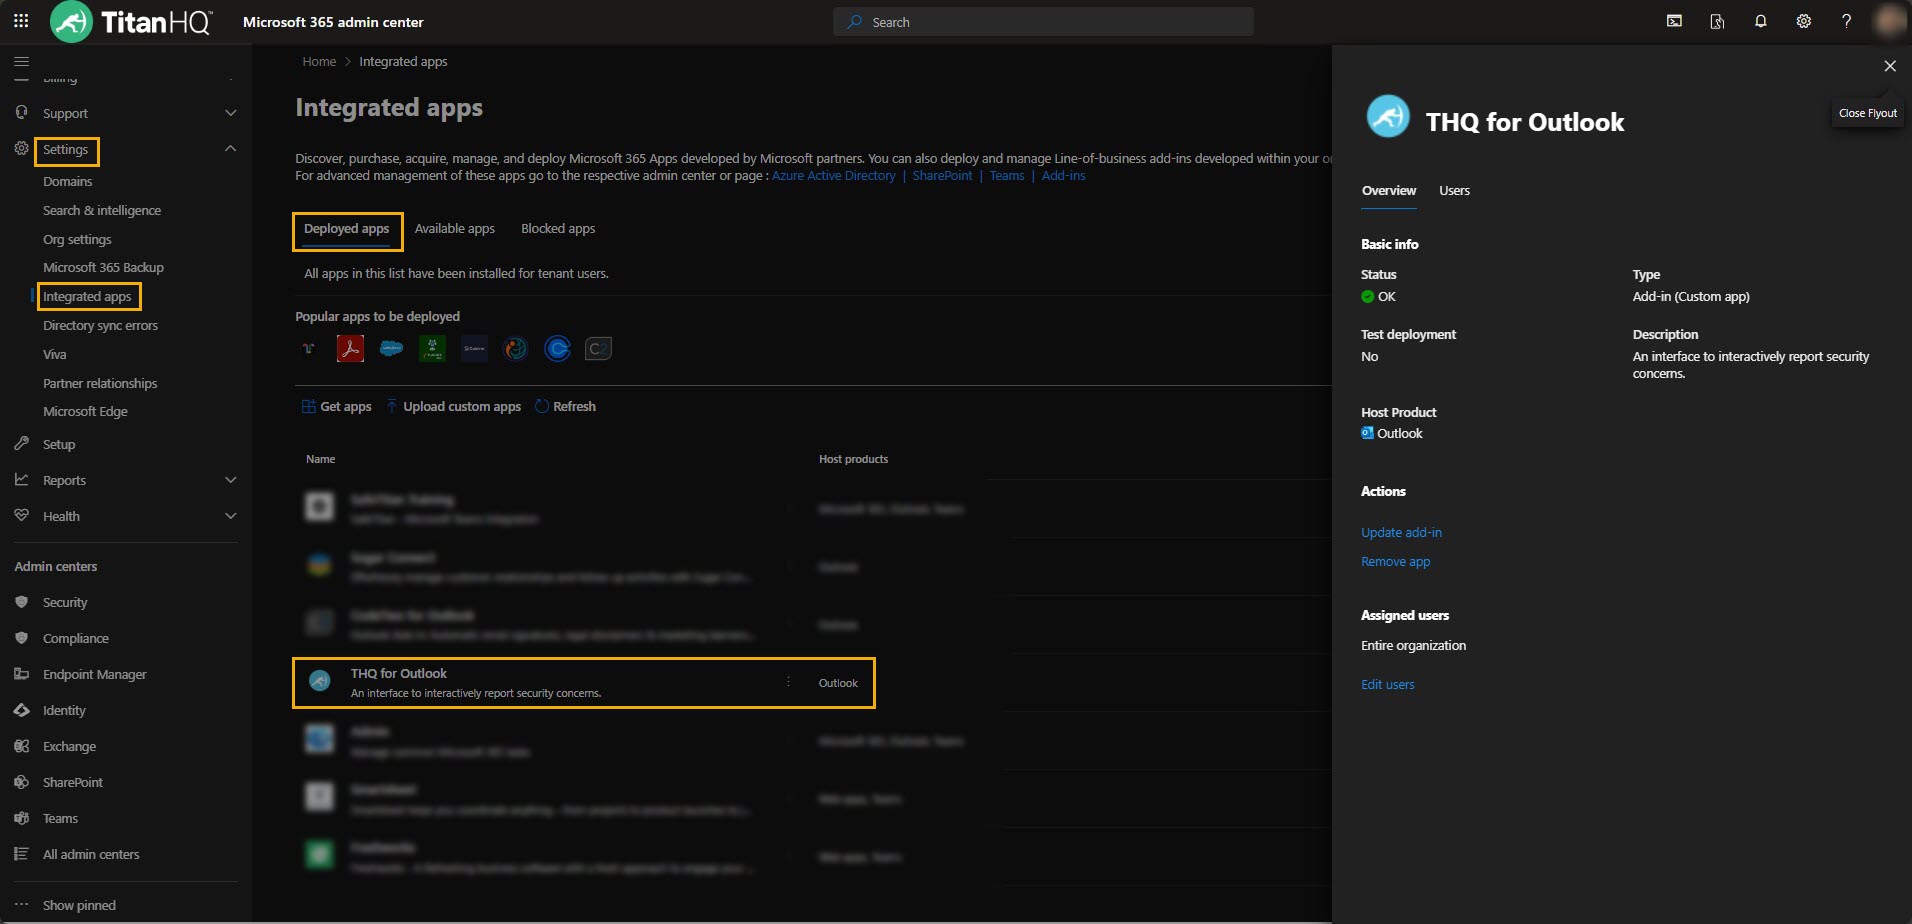Open Viva settings
Viewport: 1912px width, 924px height.
click(x=55, y=355)
